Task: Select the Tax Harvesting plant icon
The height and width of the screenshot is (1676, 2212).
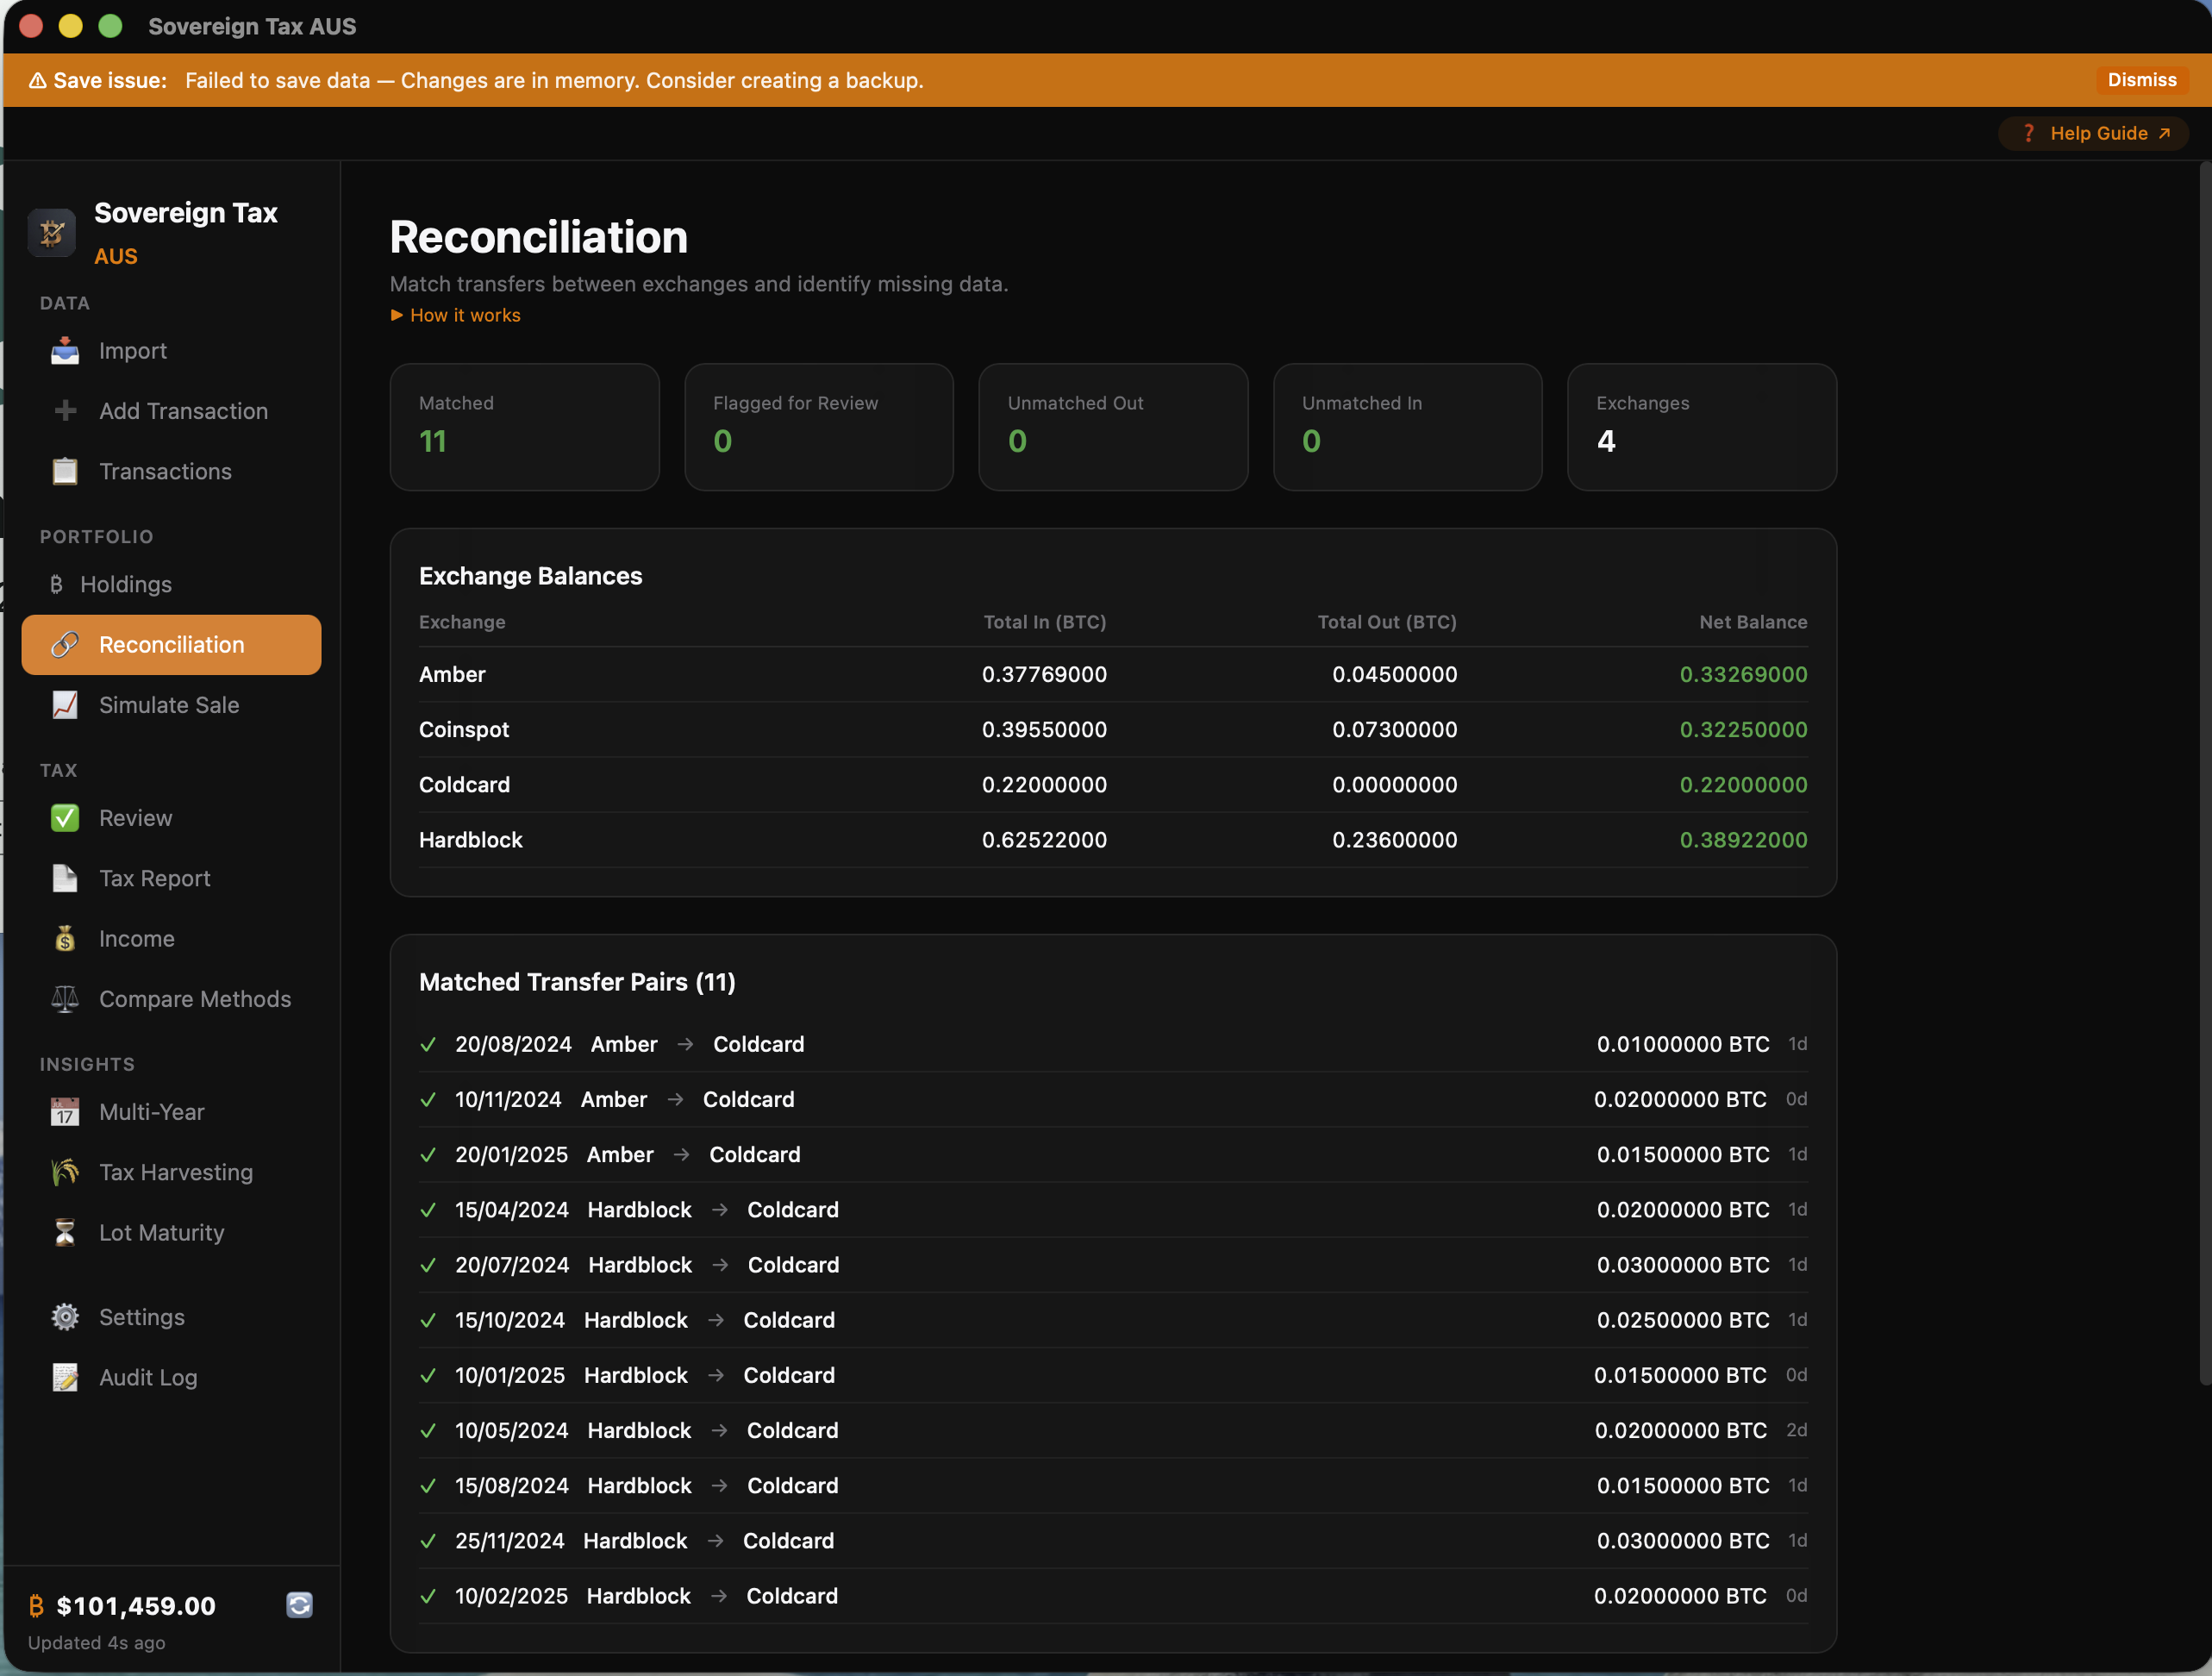Action: tap(64, 1172)
